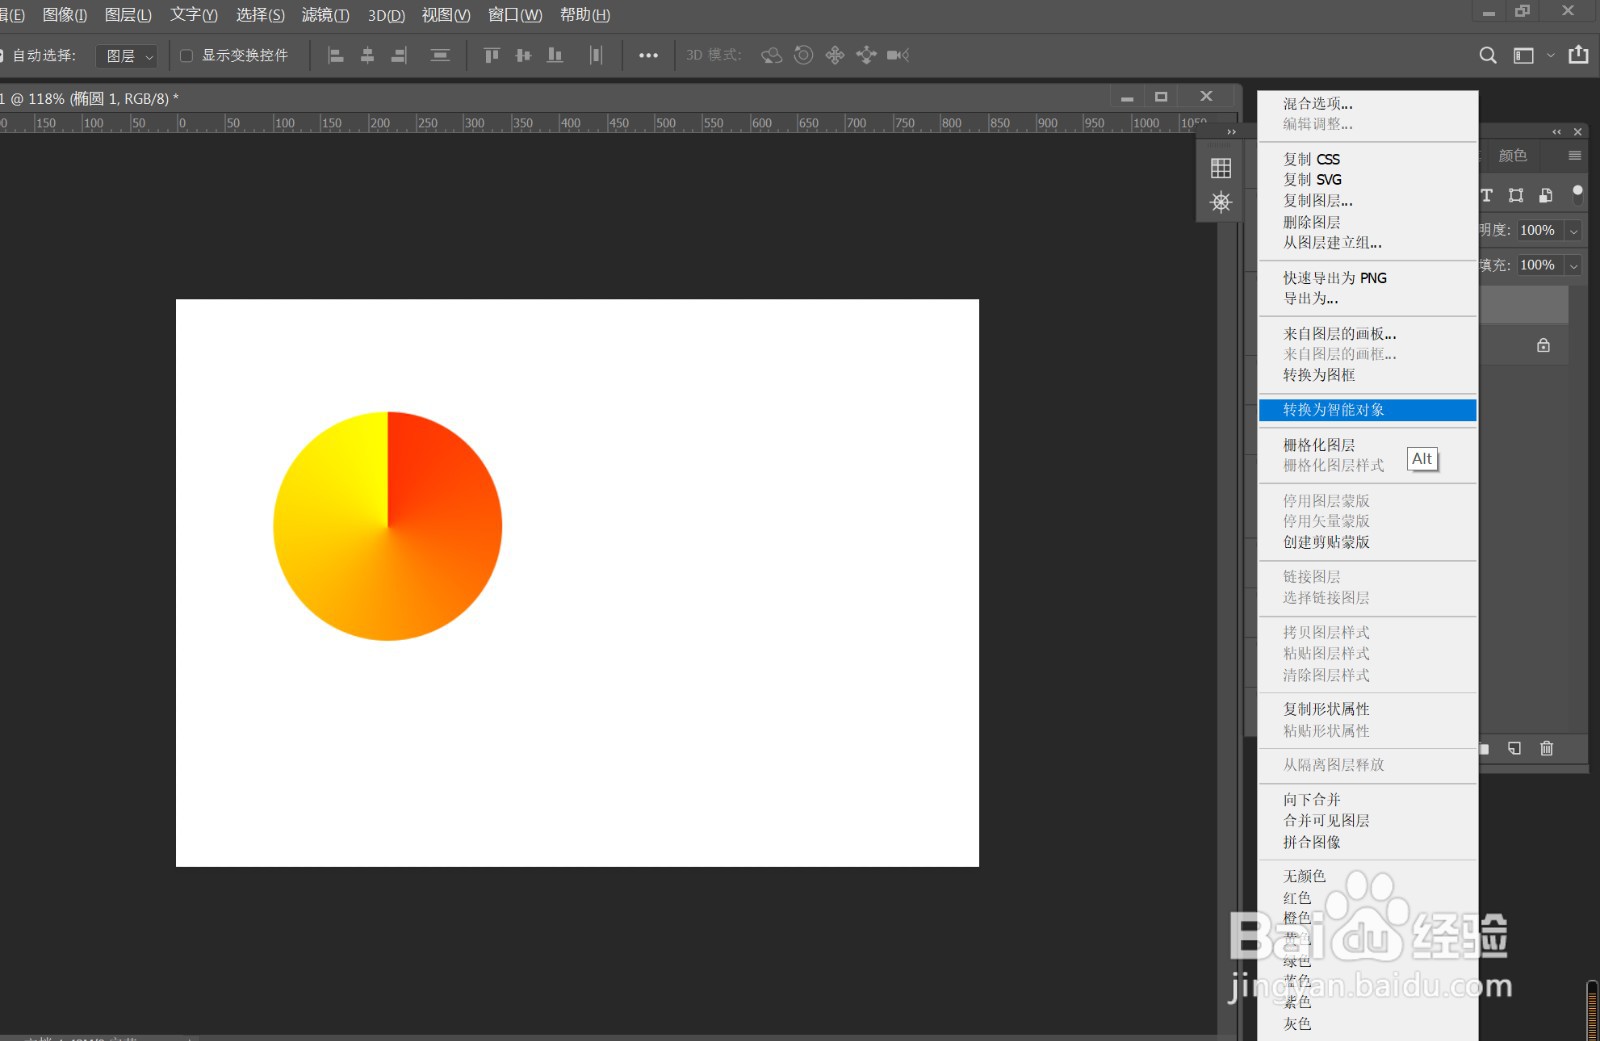Click the align top edges icon
This screenshot has width=1600, height=1041.
tap(491, 55)
